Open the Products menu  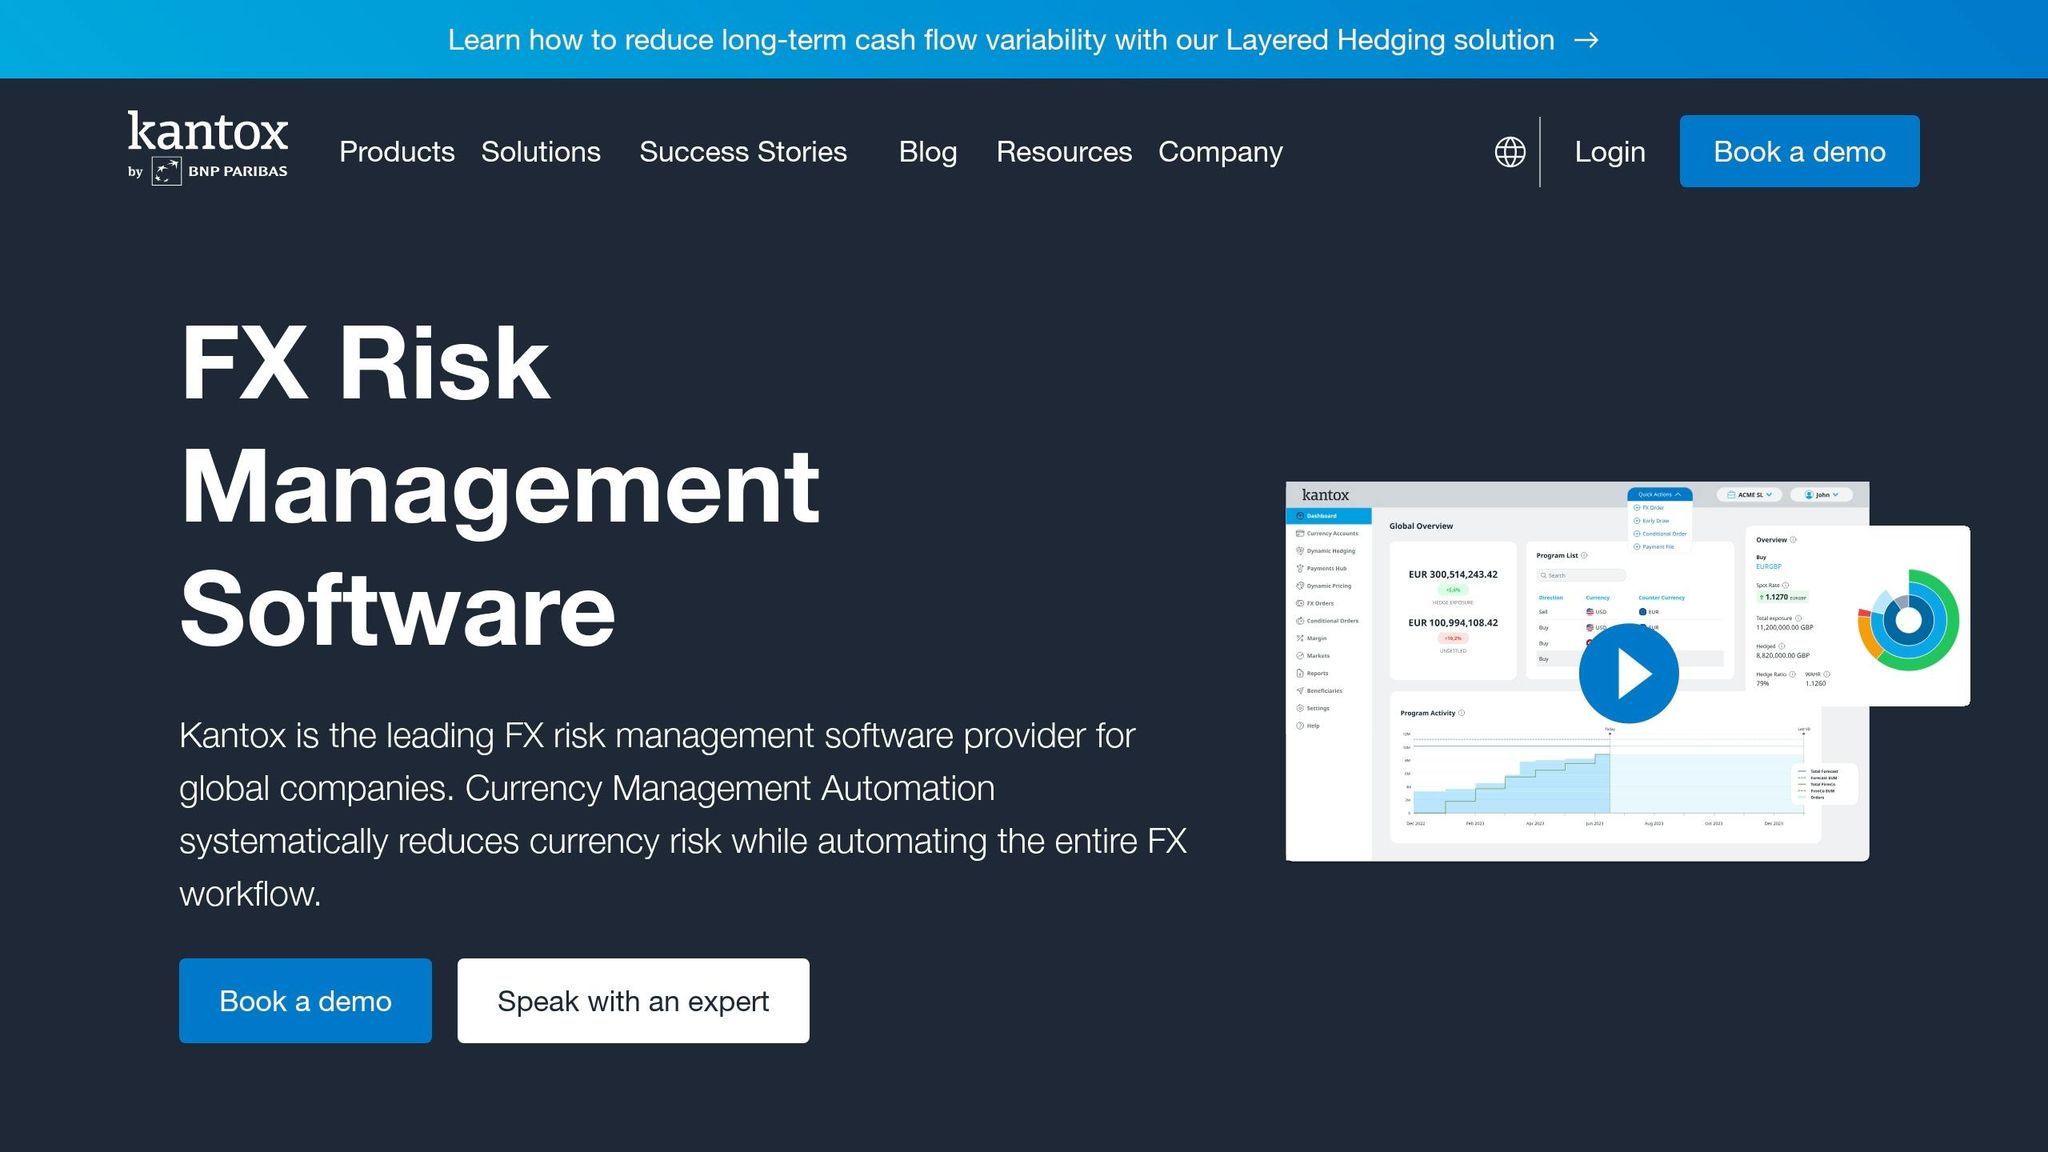397,152
